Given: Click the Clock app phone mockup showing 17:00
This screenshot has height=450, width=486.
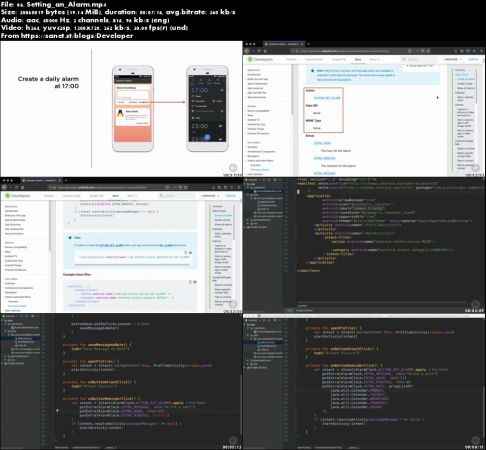Looking at the screenshot, I should [x=207, y=109].
